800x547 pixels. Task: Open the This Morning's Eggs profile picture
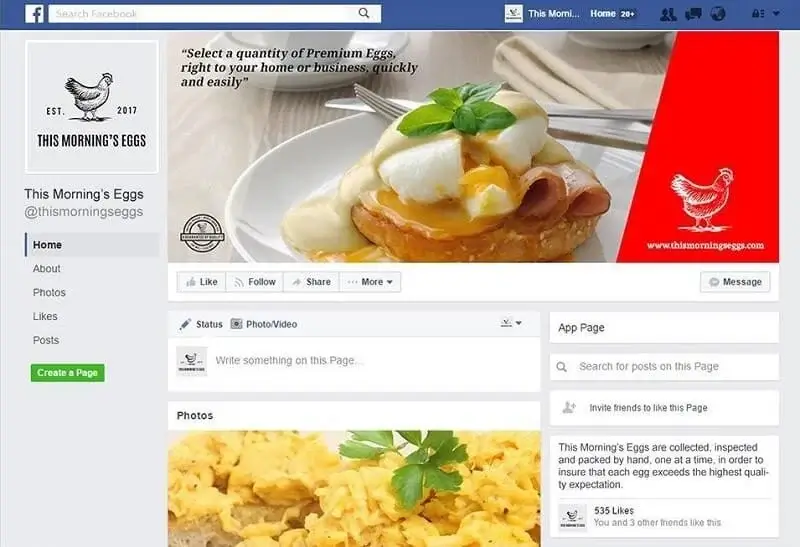click(92, 107)
